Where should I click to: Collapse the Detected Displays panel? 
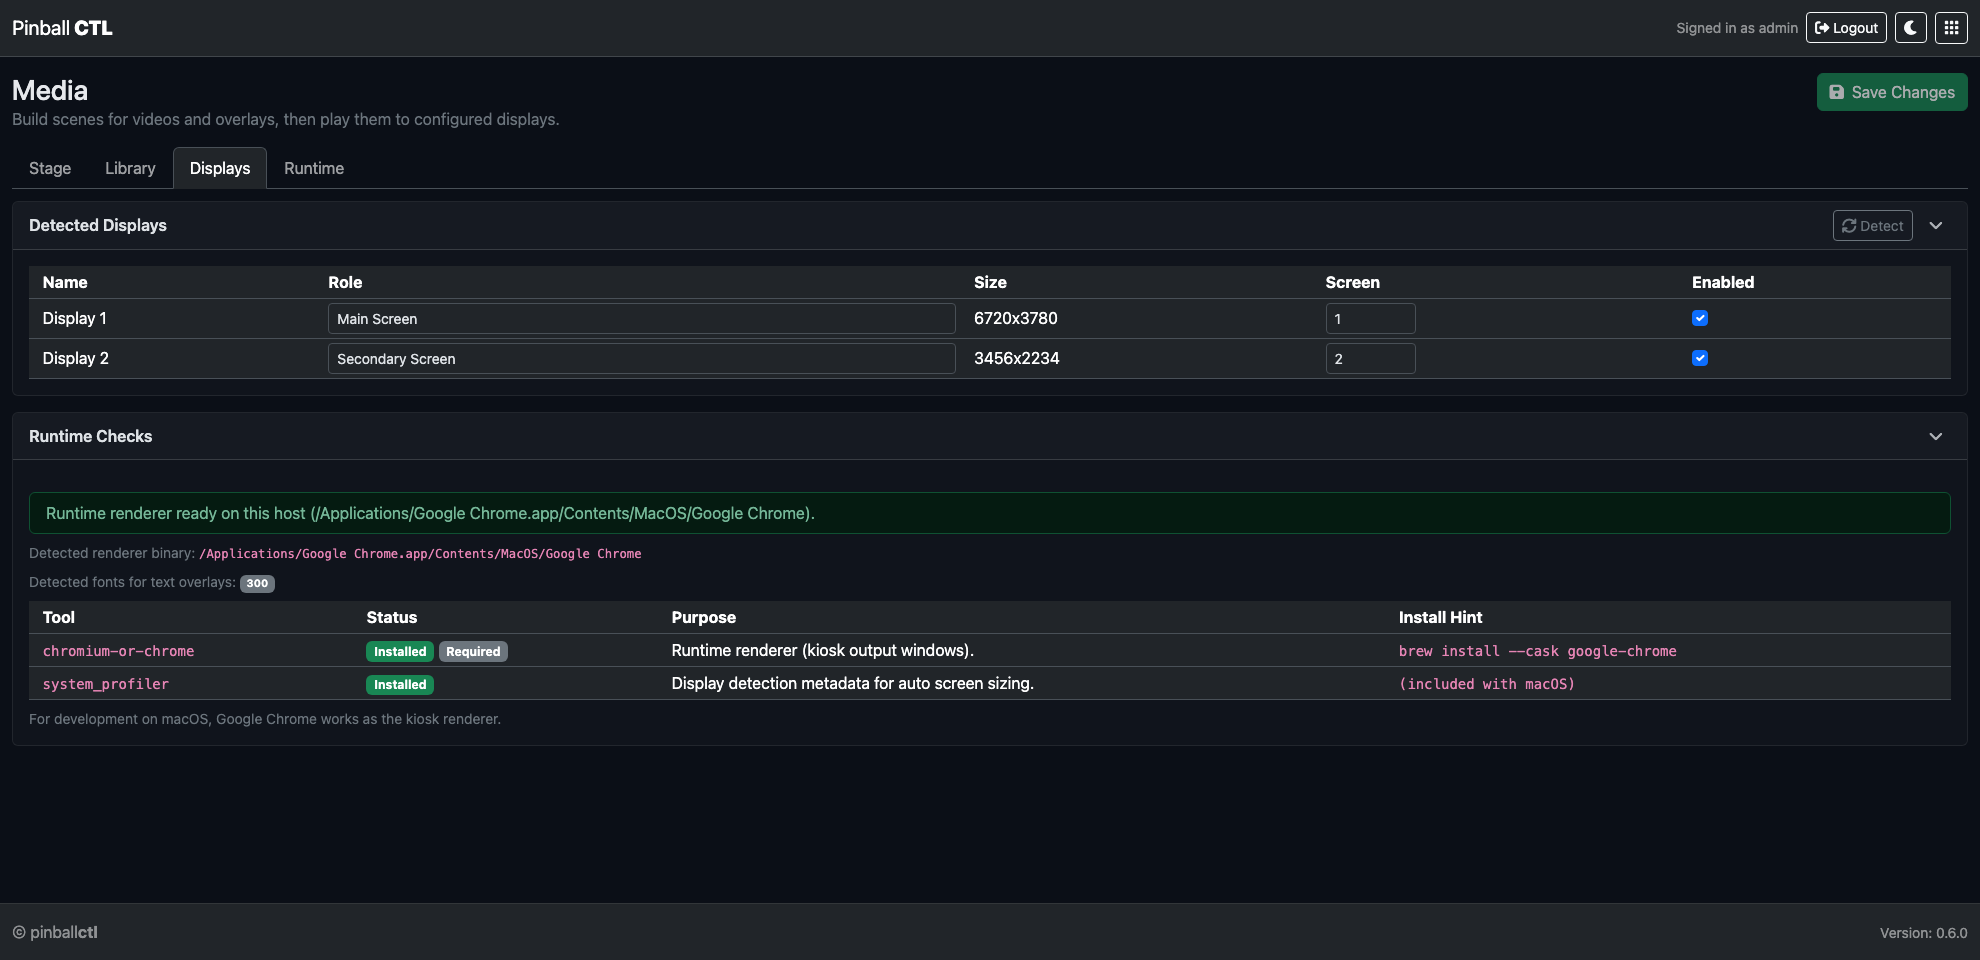coord(1936,226)
